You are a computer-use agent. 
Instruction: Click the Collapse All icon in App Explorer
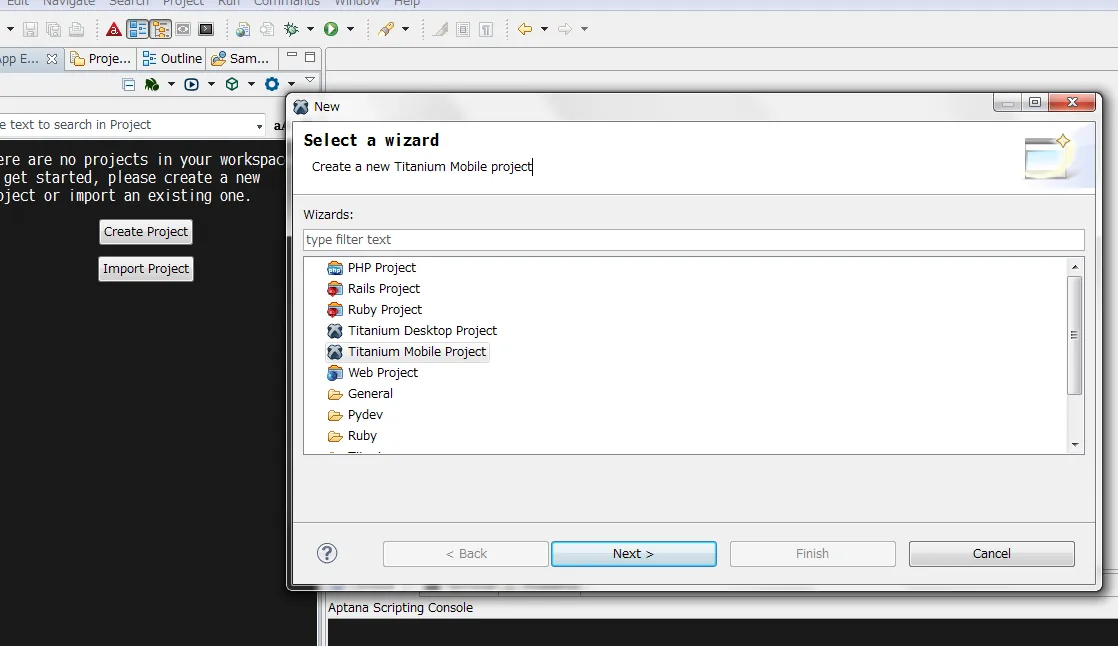pos(129,85)
